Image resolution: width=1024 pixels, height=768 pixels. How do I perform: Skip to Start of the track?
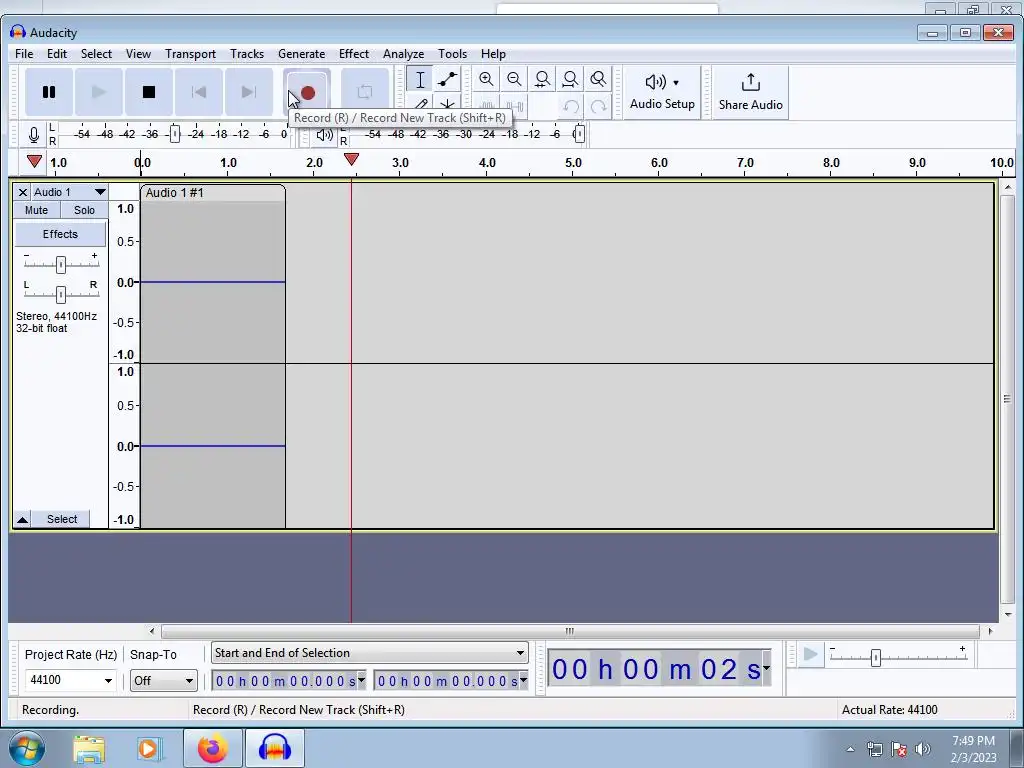199,92
